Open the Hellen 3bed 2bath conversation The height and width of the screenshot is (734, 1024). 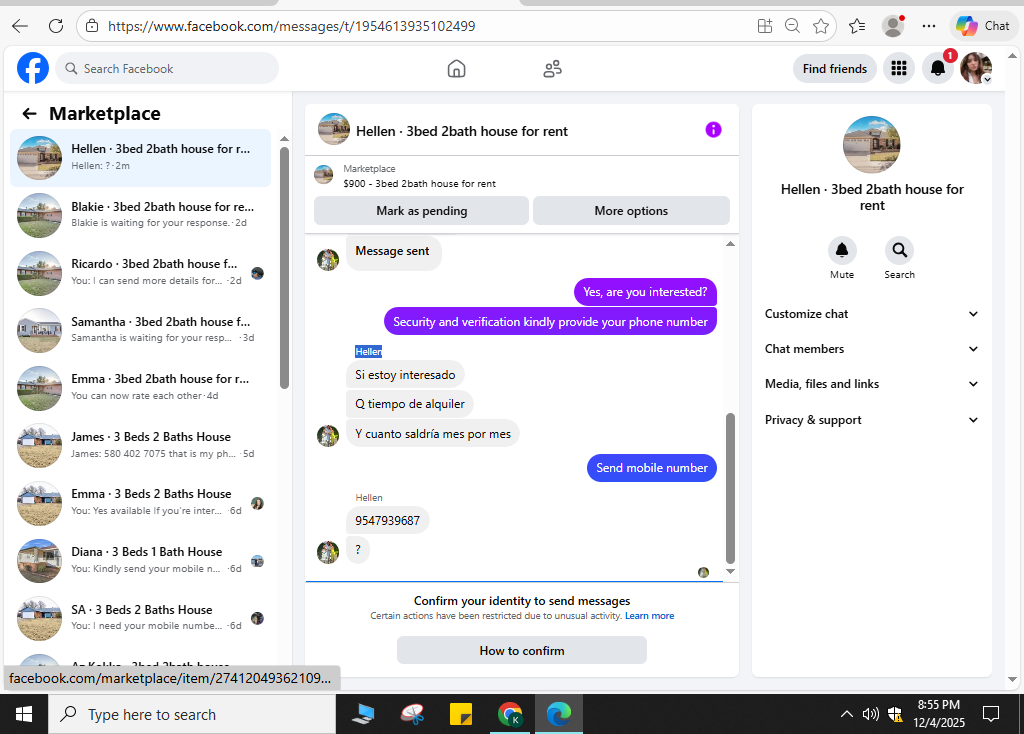(x=140, y=157)
